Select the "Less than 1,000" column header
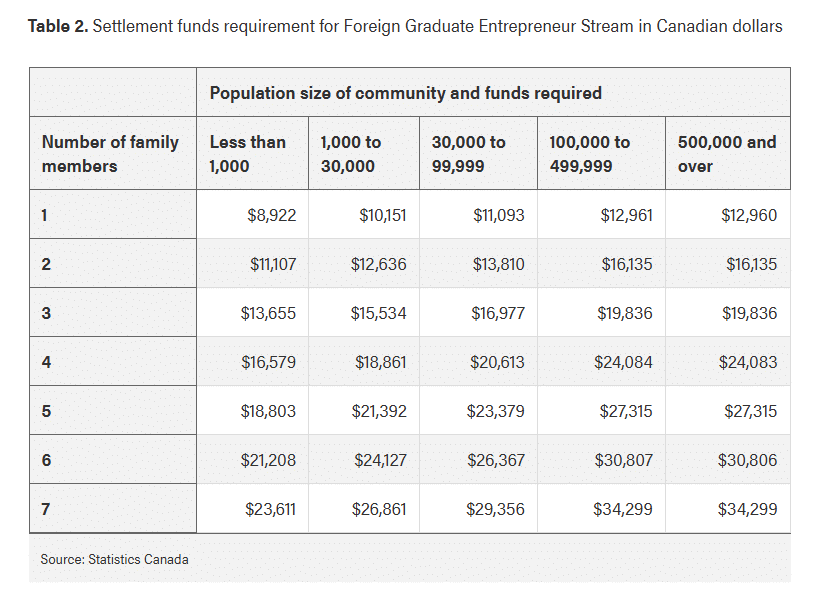This screenshot has width=826, height=614. coord(247,154)
